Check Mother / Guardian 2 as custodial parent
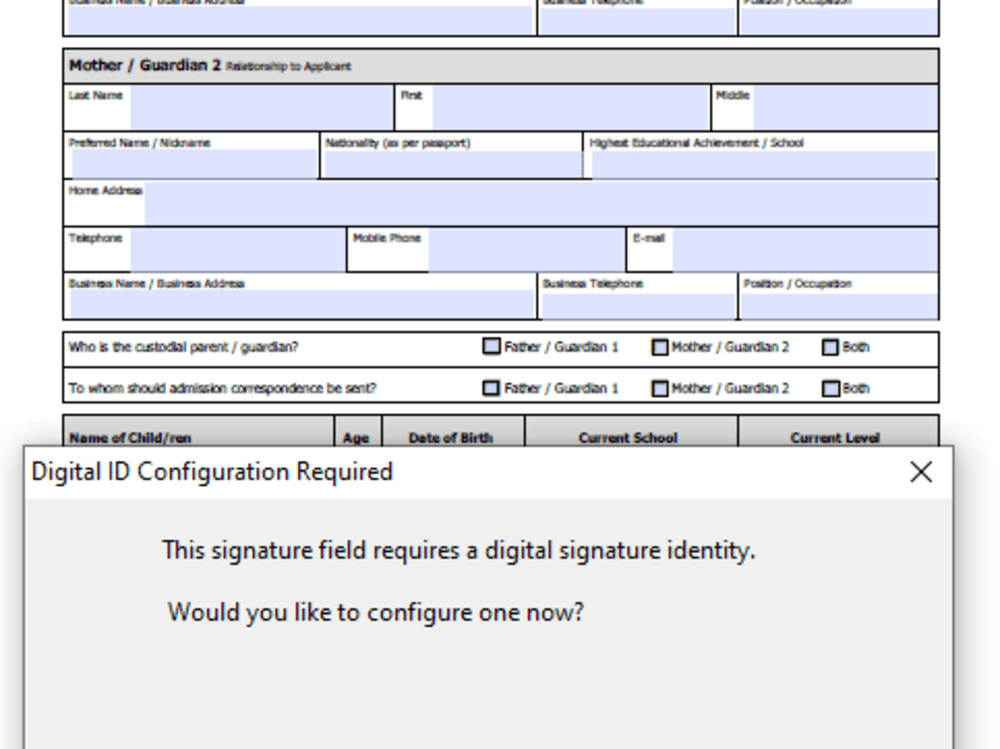Viewport: 1000px width, 749px height. click(x=660, y=346)
